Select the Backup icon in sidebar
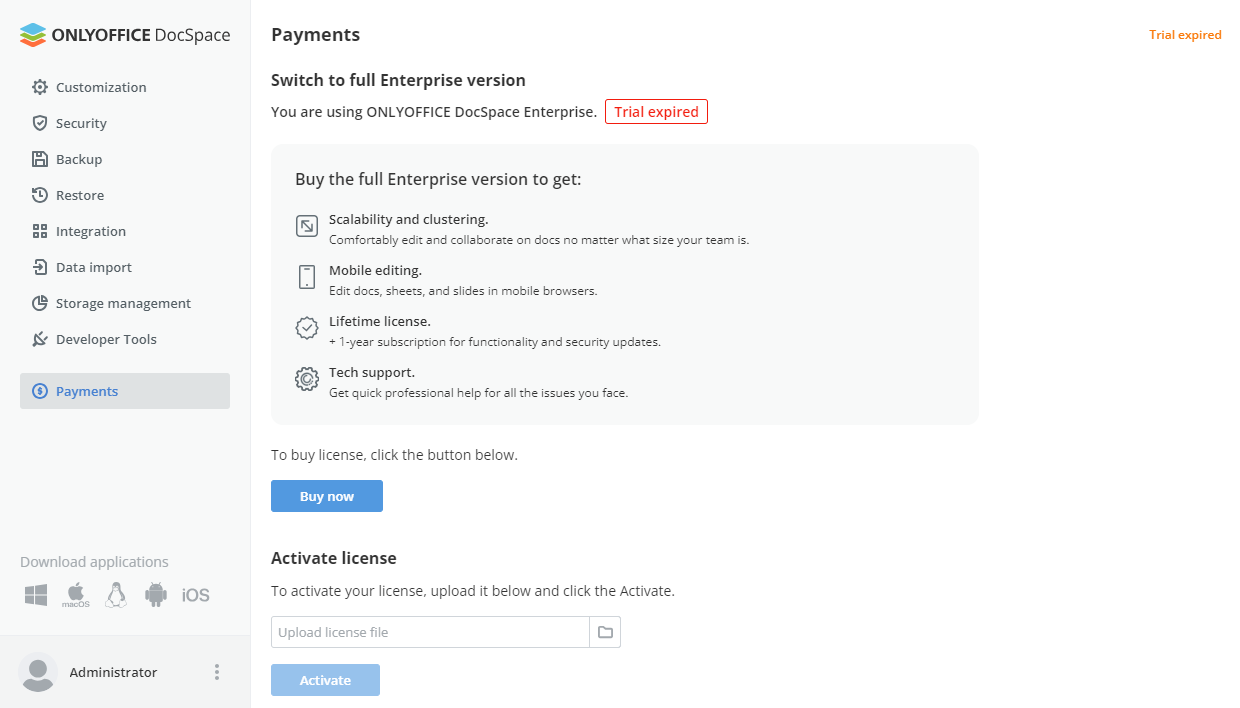Viewport: 1240px width, 708px height. coord(40,159)
